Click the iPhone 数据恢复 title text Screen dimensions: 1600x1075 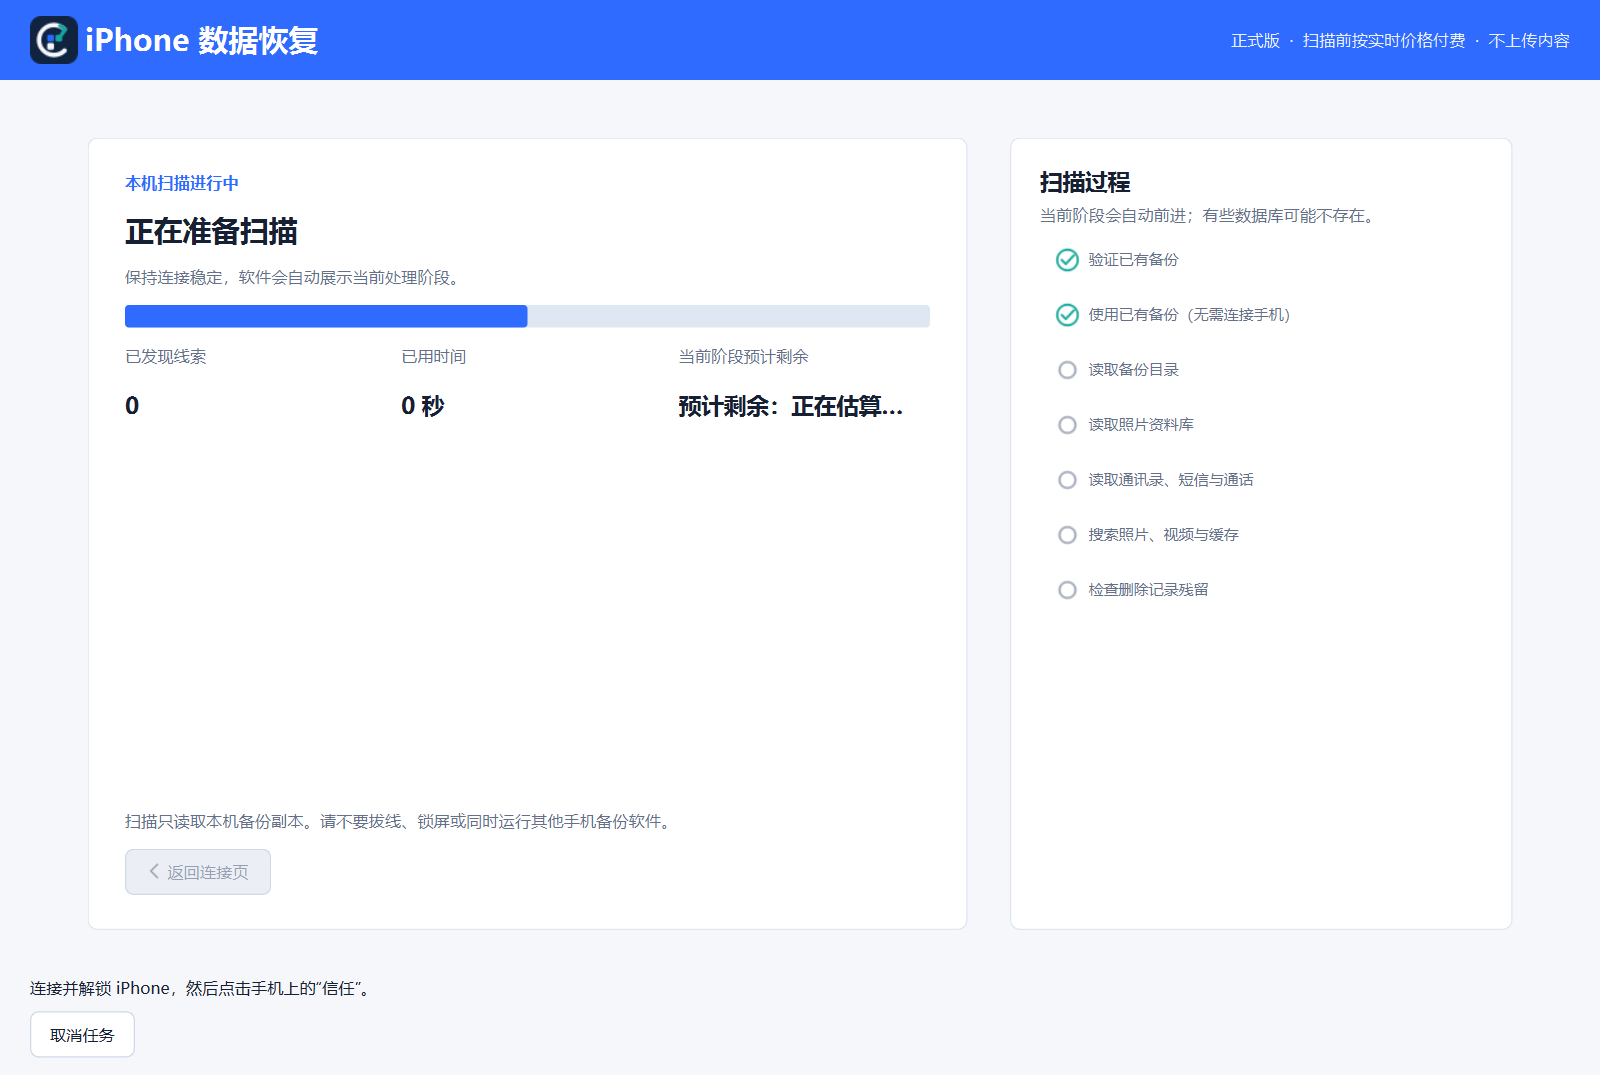tap(202, 40)
